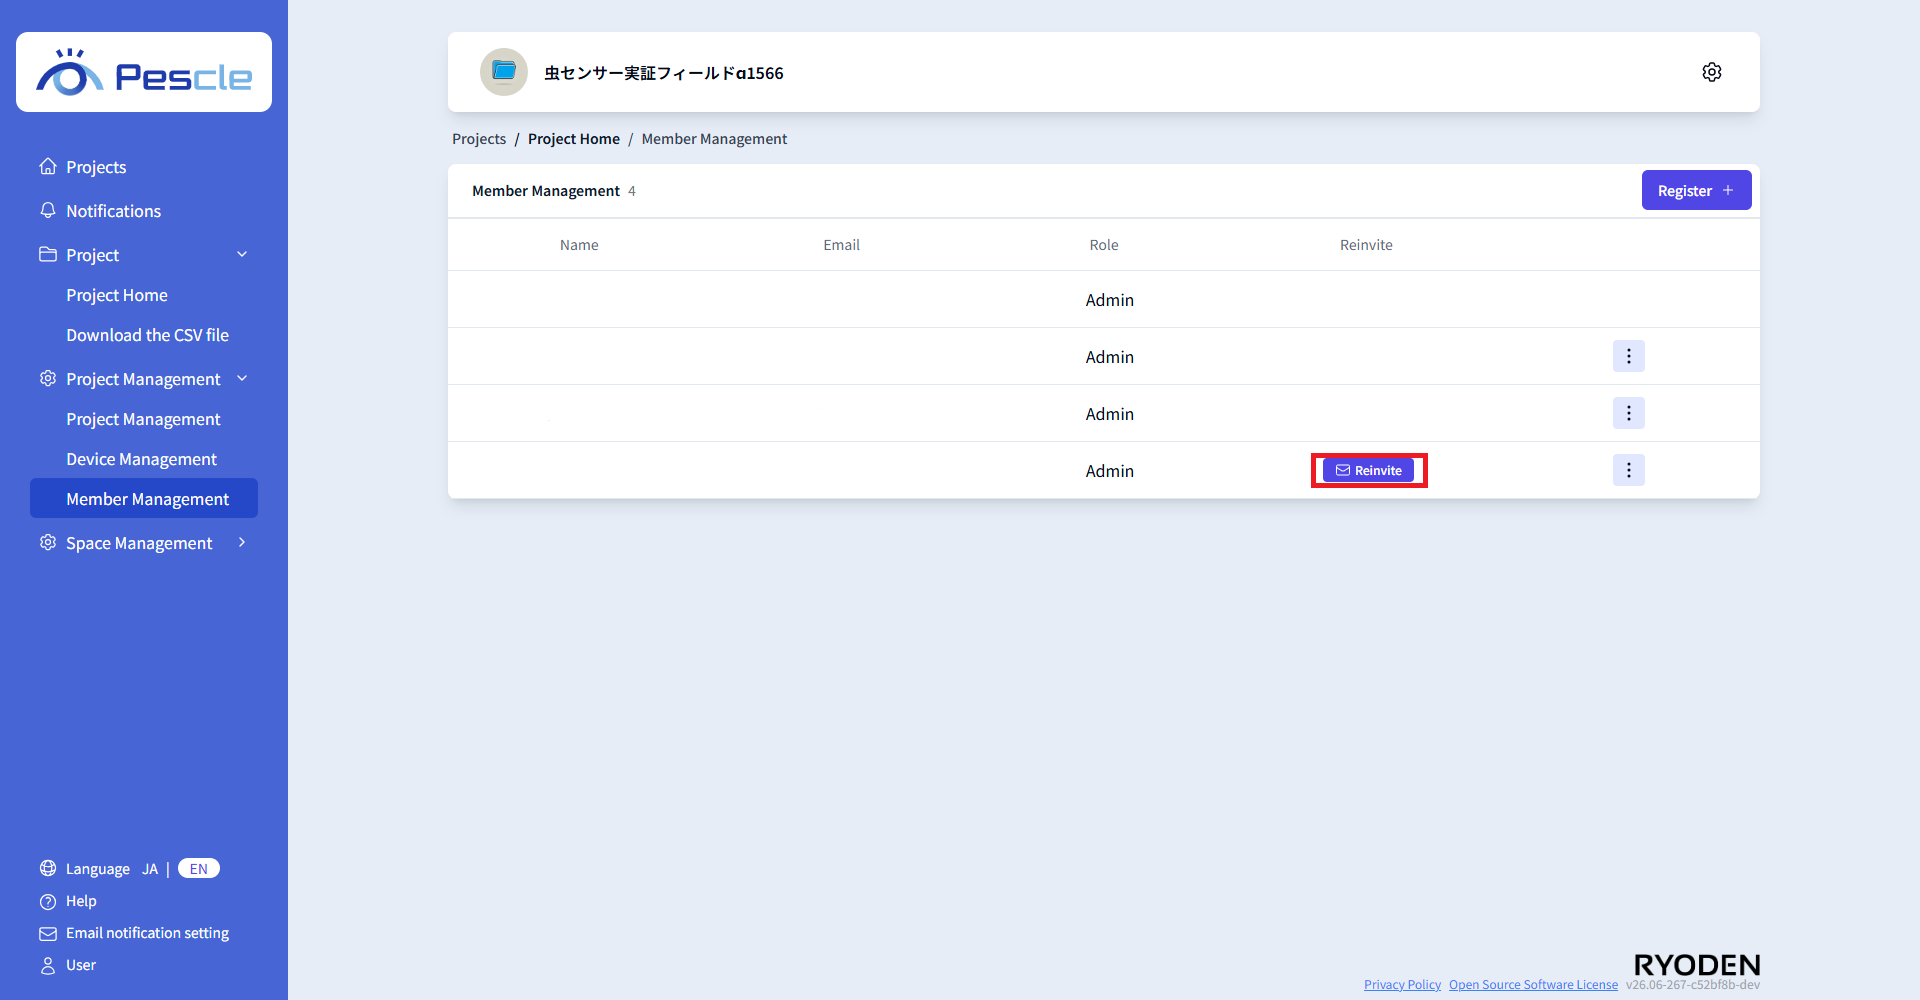Viewport: 1920px width, 1000px height.
Task: Open Device Management page
Action: (141, 459)
